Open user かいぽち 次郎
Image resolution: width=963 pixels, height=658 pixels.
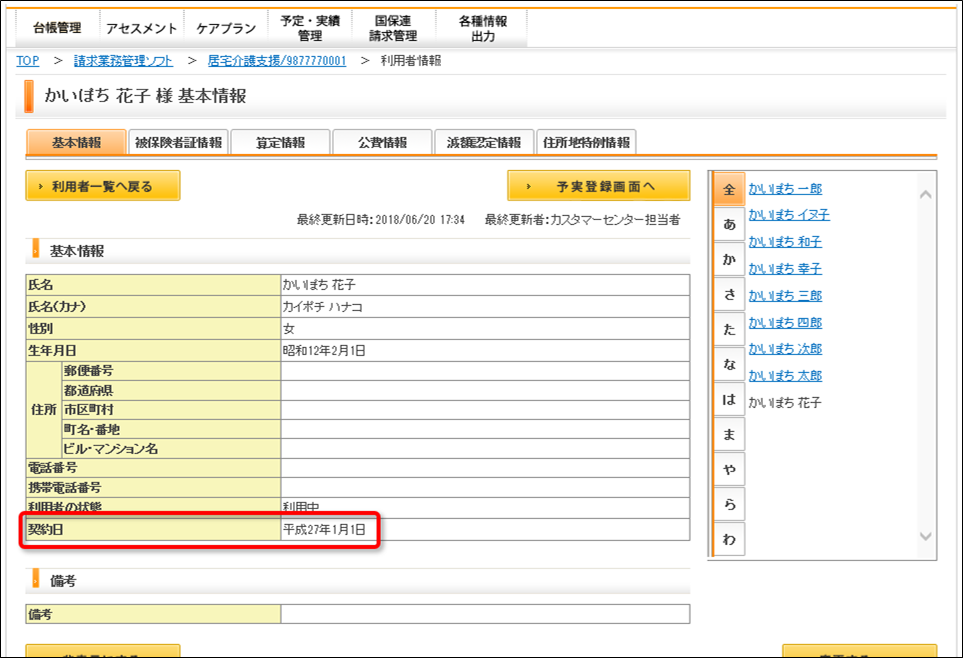tap(785, 348)
